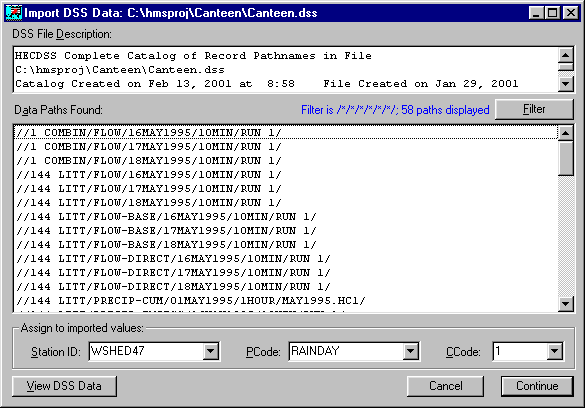Click the DSS File Description scrollbar thumb

566,67
